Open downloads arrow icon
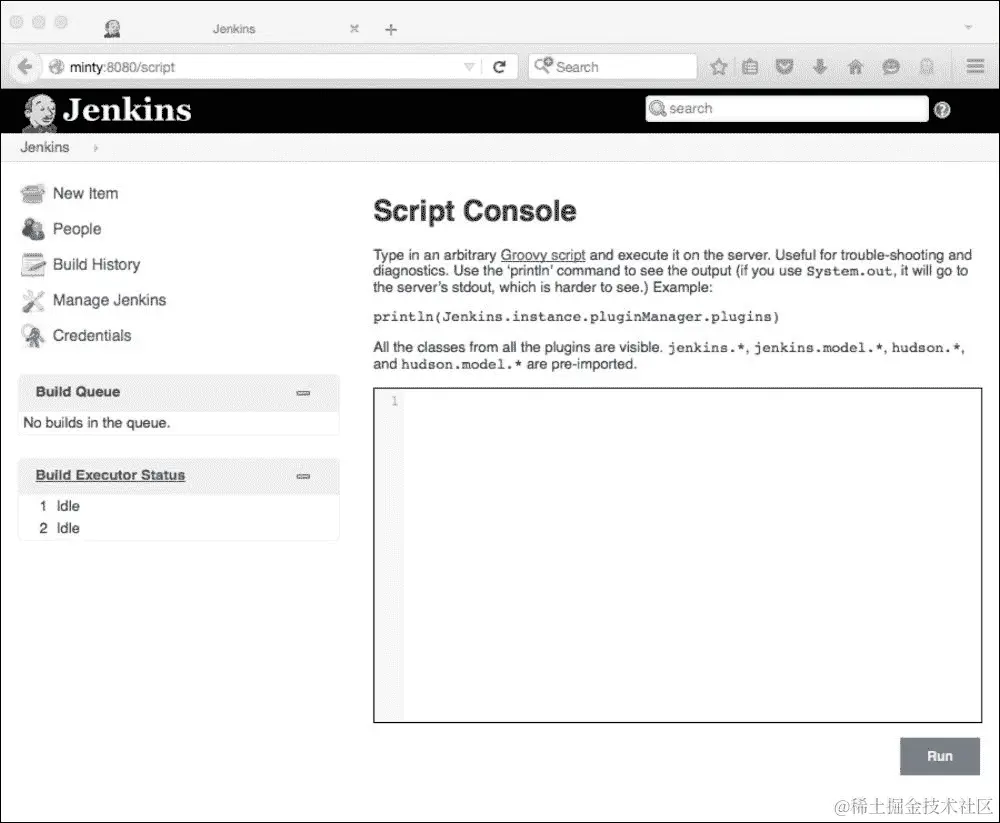The width and height of the screenshot is (1000, 823). (820, 66)
